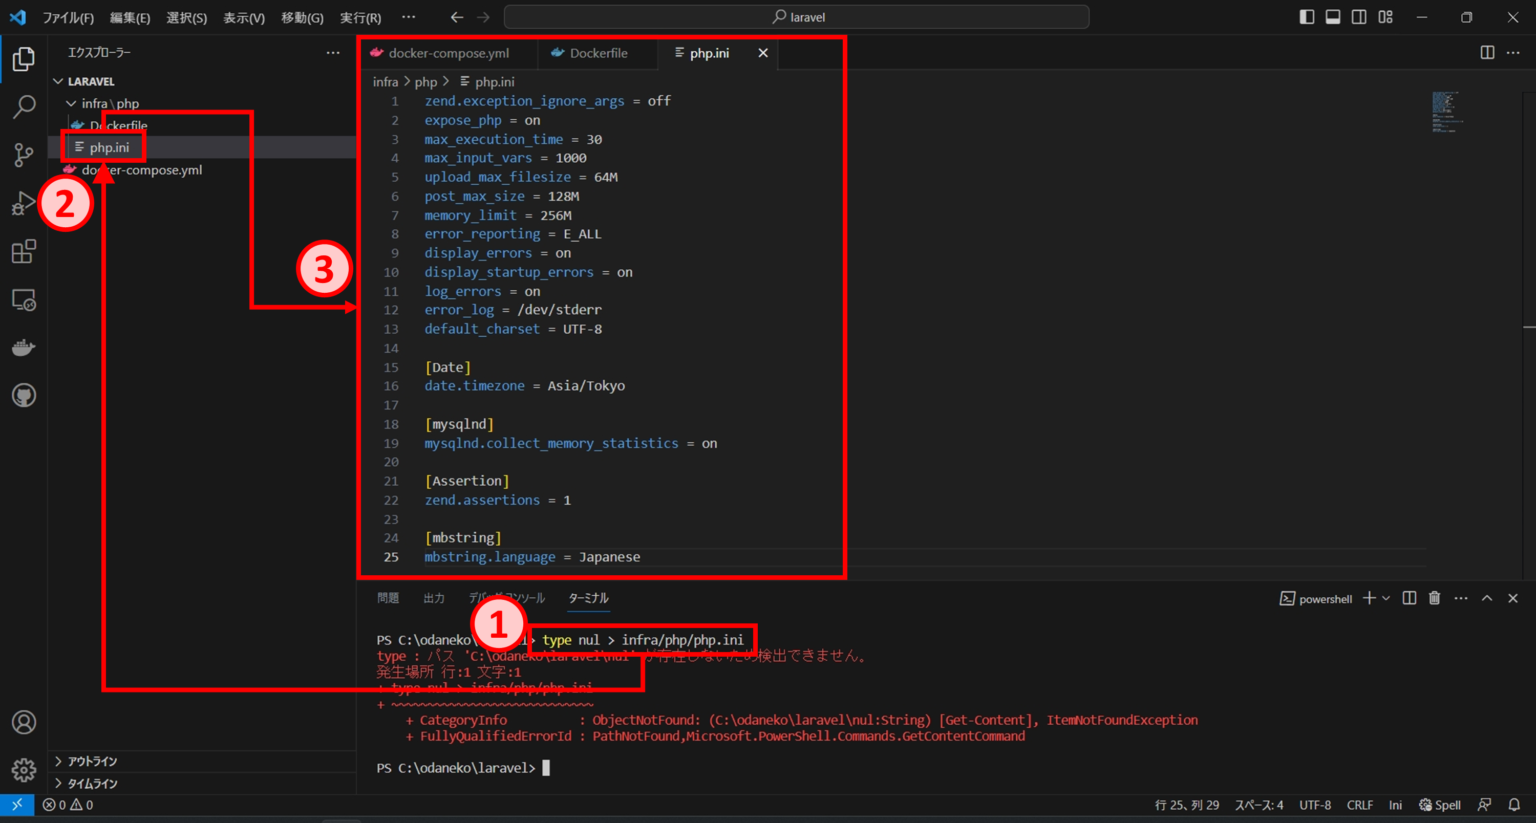1536x823 pixels.
Task: Toggle the secondary side bar
Action: click(1358, 16)
